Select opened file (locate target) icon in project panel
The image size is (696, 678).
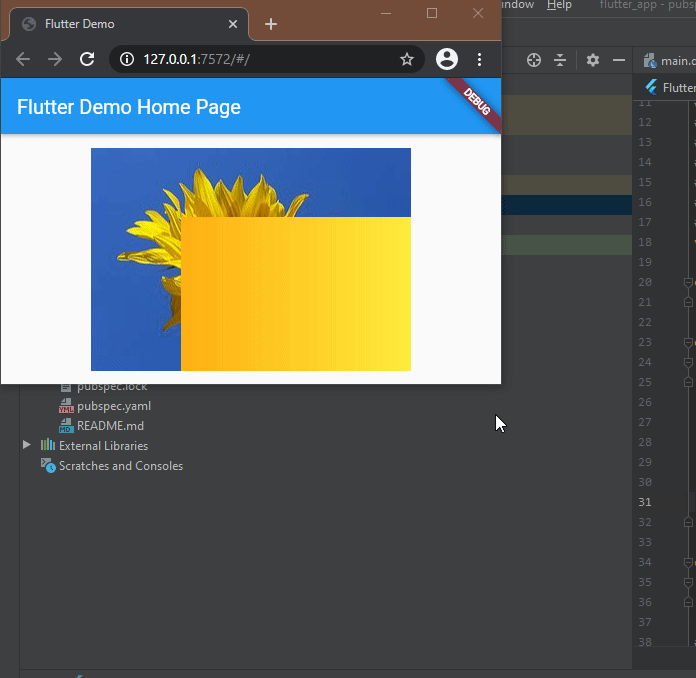[534, 60]
